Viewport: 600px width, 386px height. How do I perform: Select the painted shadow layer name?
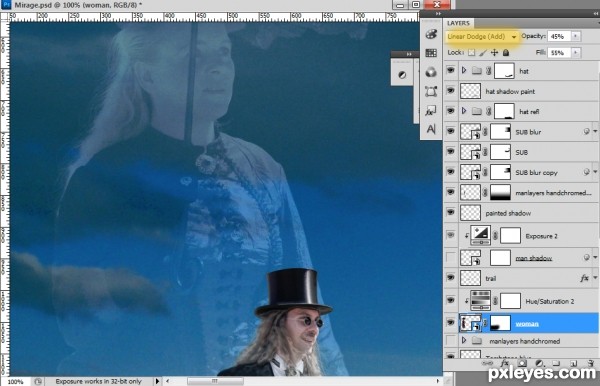click(x=508, y=213)
